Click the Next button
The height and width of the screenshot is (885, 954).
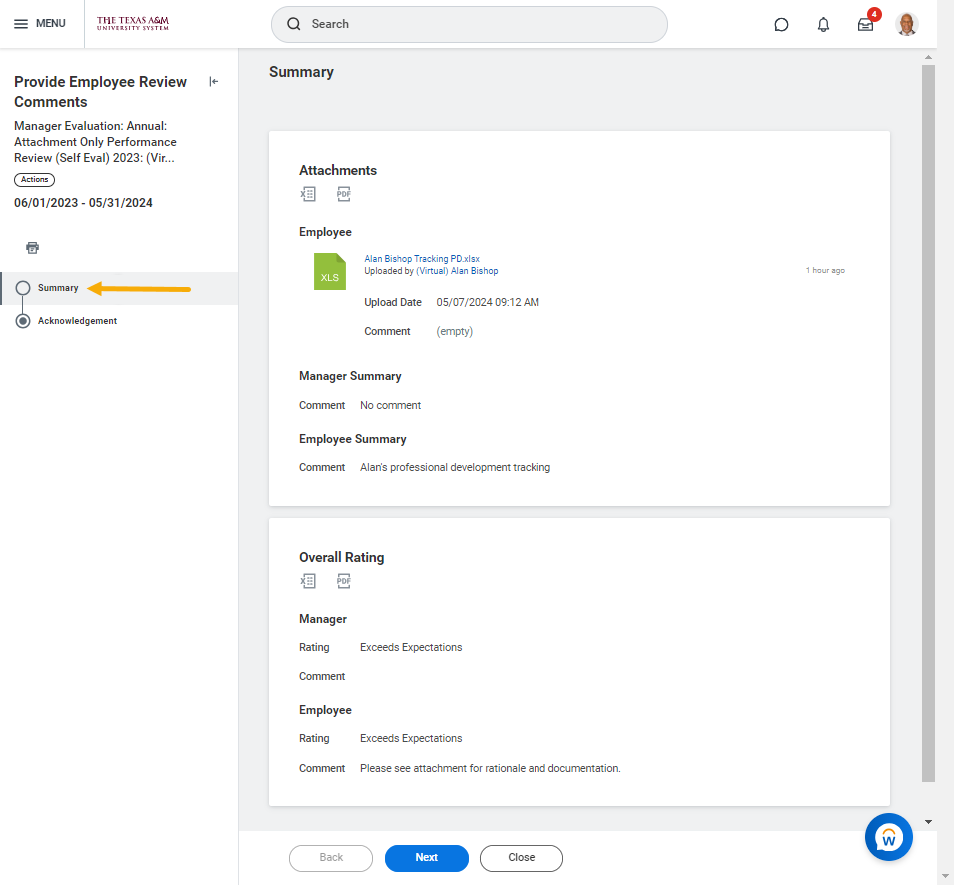(426, 858)
